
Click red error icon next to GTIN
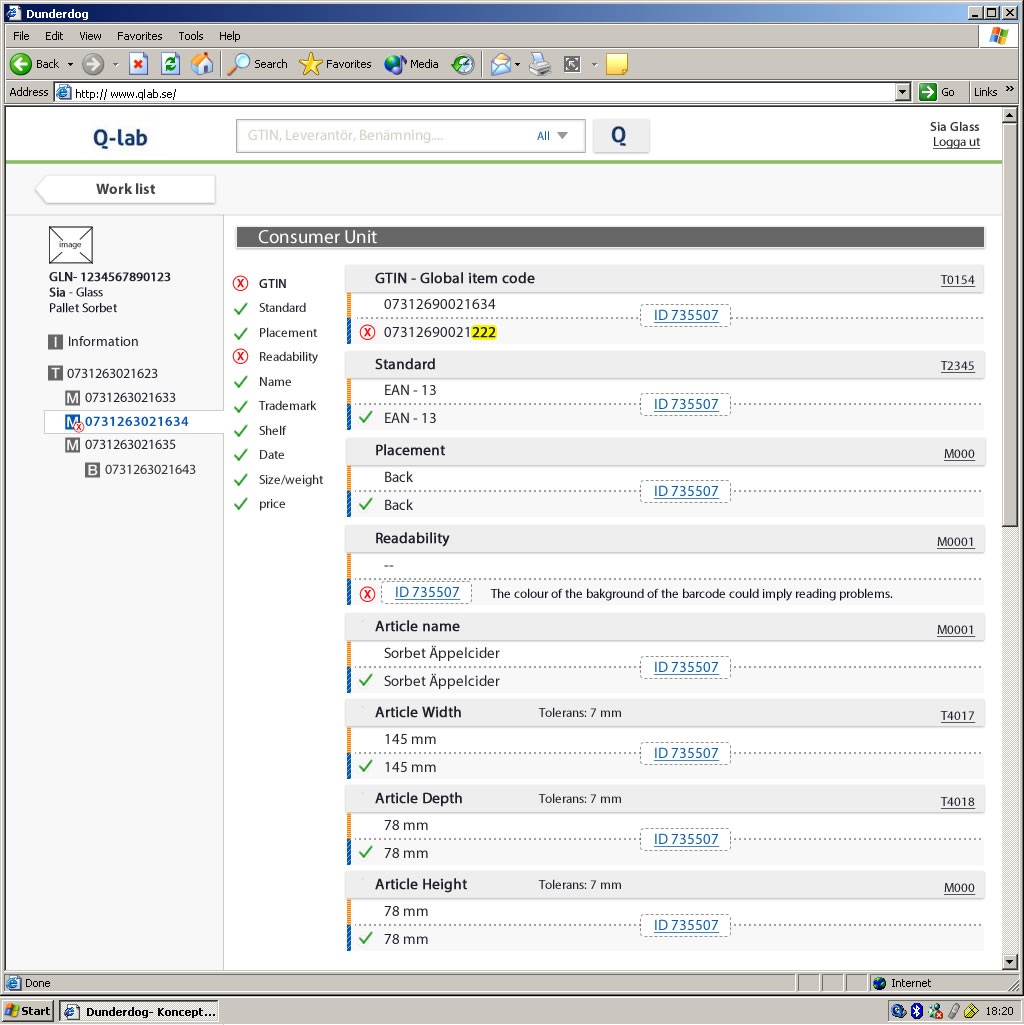tap(240, 284)
